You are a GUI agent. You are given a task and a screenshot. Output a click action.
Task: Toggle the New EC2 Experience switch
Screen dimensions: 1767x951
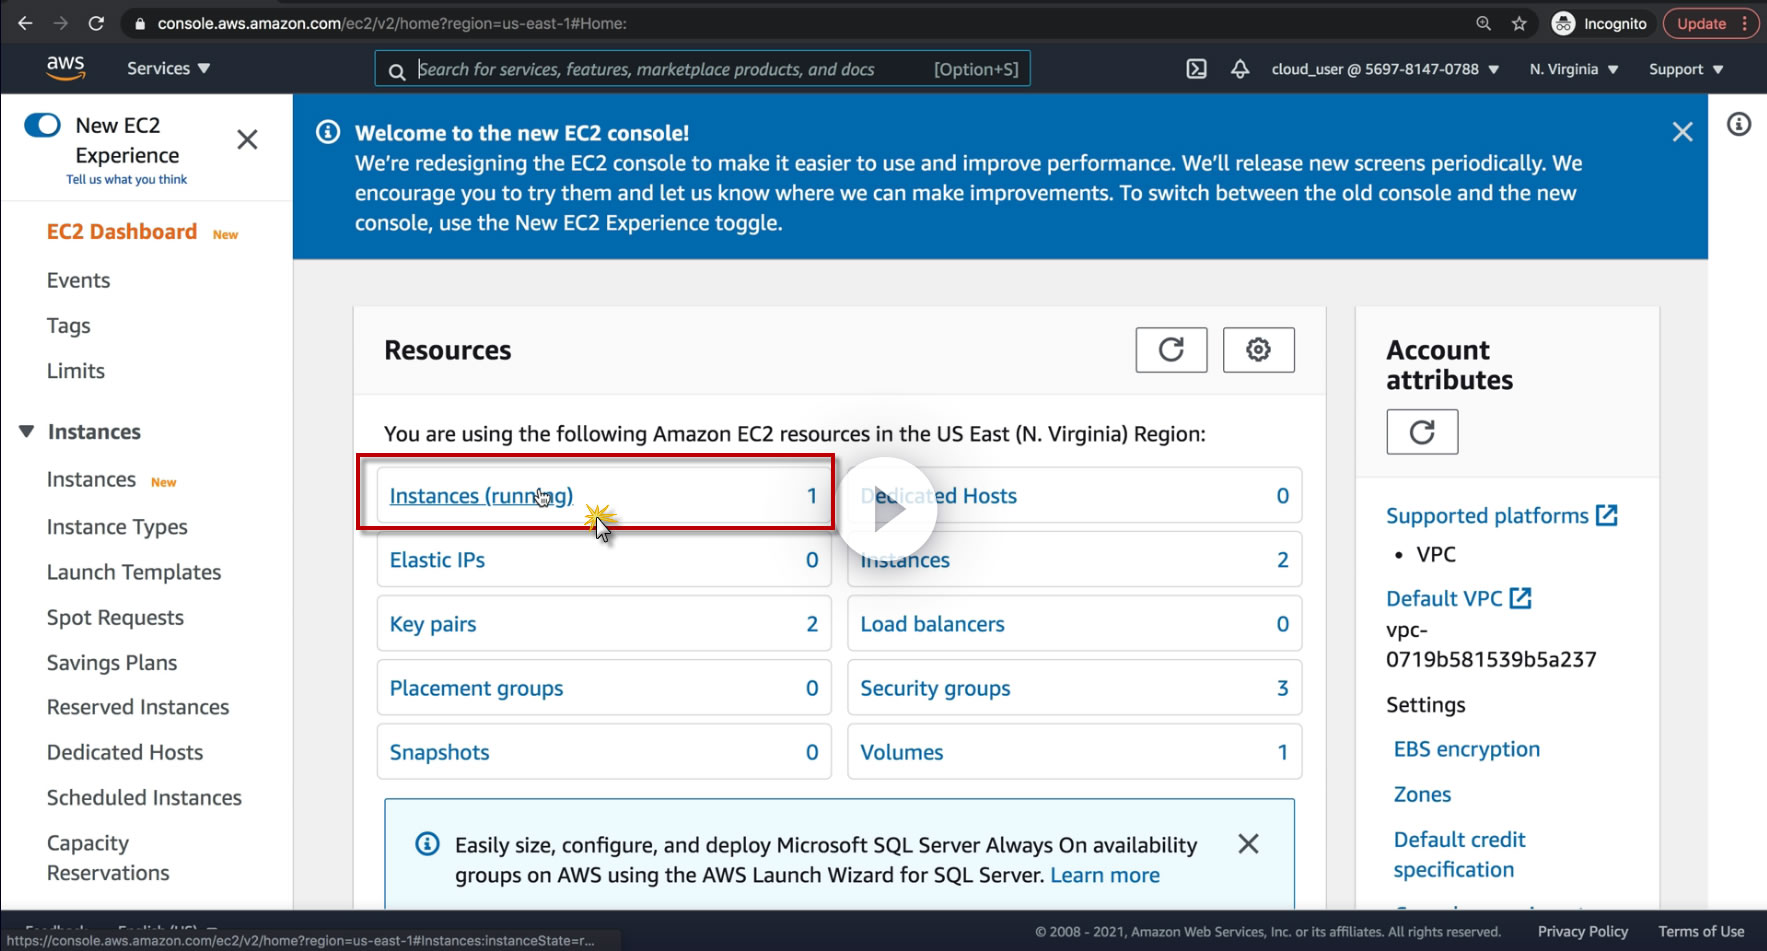click(x=43, y=125)
